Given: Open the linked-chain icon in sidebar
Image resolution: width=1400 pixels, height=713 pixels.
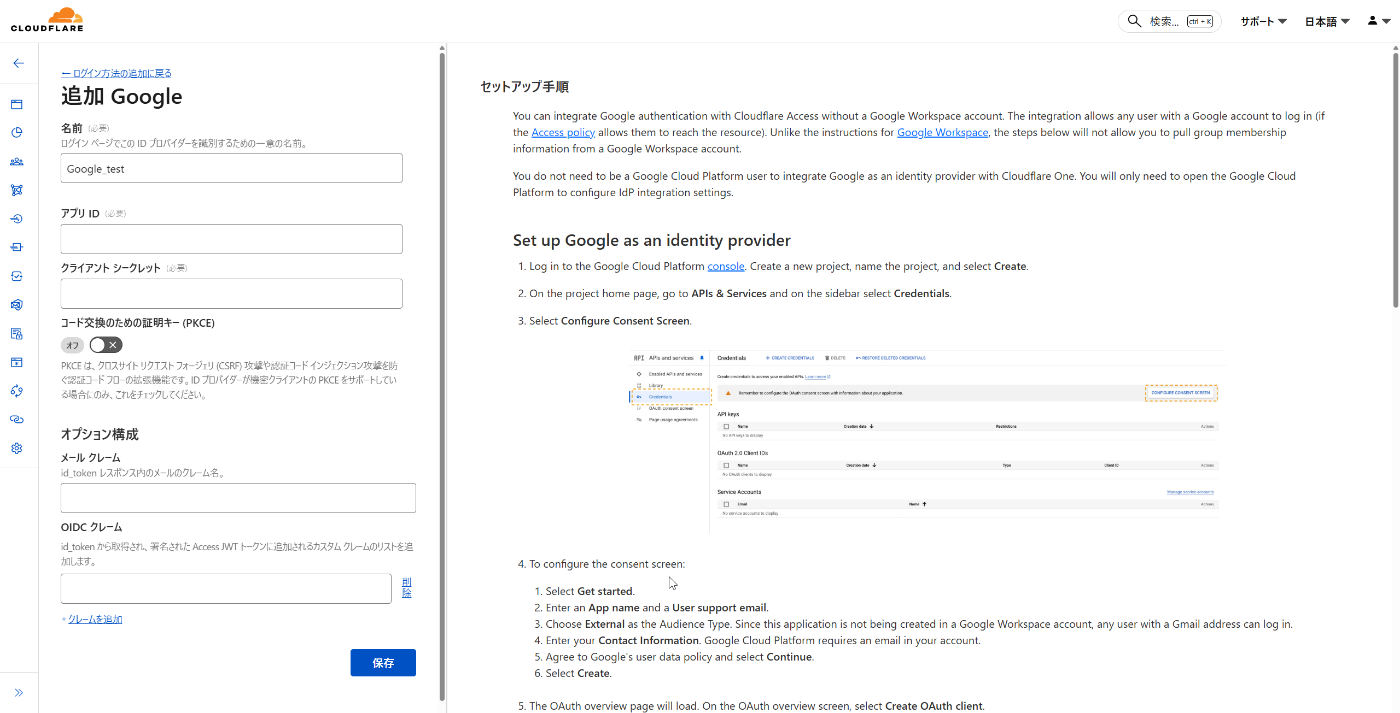Looking at the screenshot, I should click(x=17, y=420).
